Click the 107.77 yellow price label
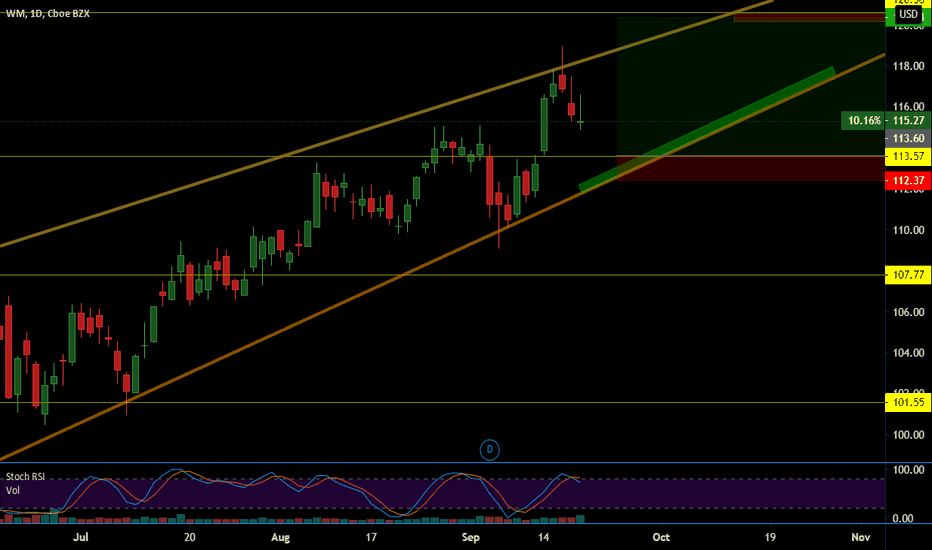 pos(908,275)
